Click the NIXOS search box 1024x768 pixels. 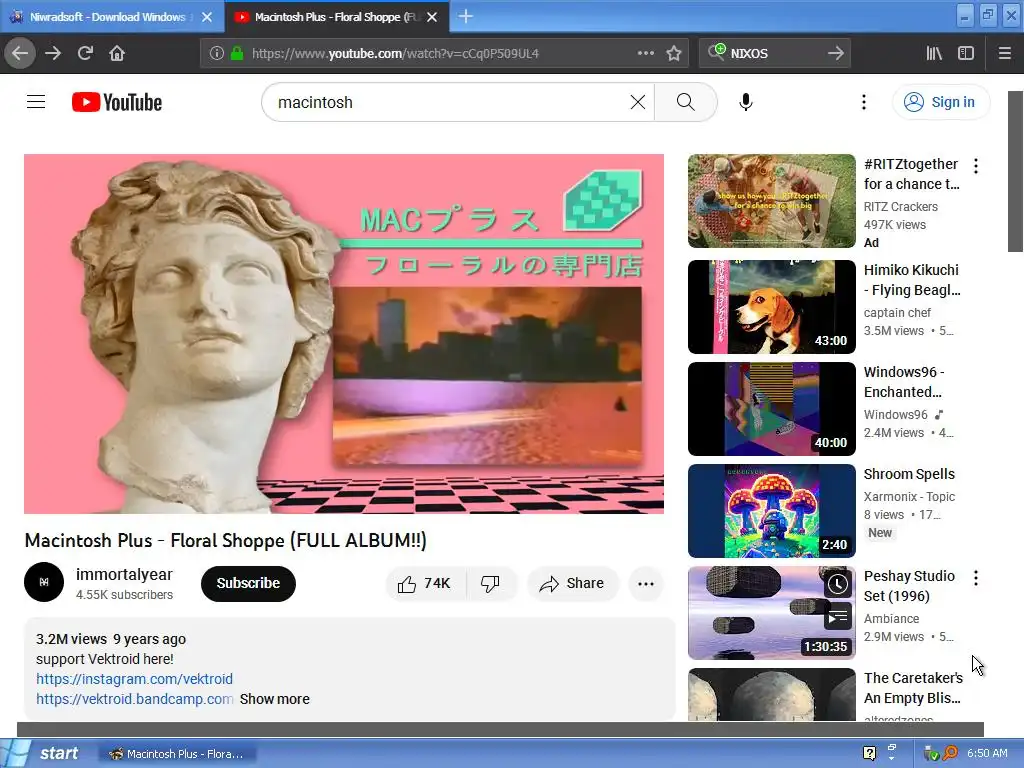coord(774,54)
